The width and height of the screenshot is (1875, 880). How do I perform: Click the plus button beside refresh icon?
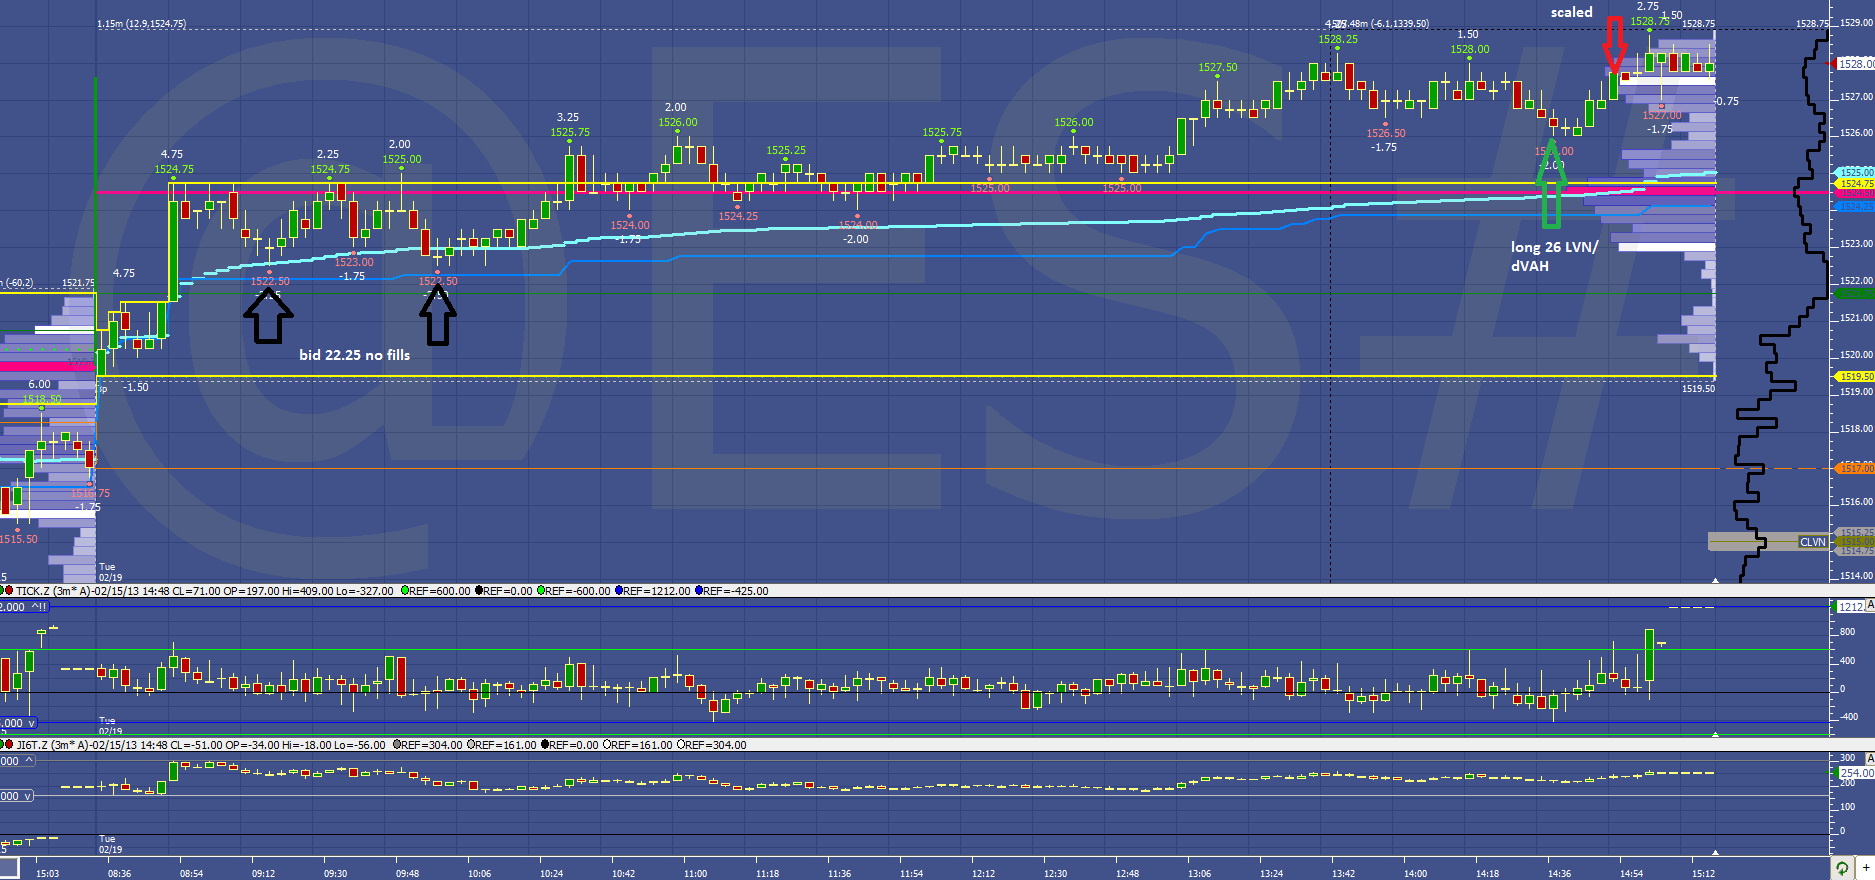coord(1865,869)
